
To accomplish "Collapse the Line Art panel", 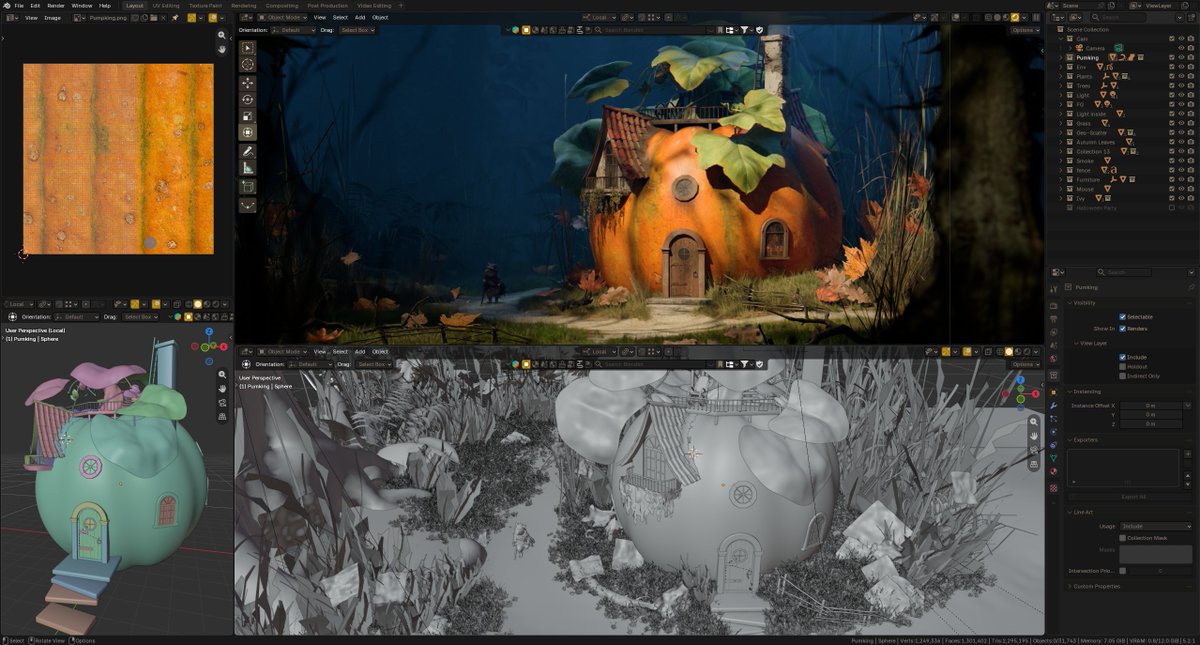I will click(1068, 512).
